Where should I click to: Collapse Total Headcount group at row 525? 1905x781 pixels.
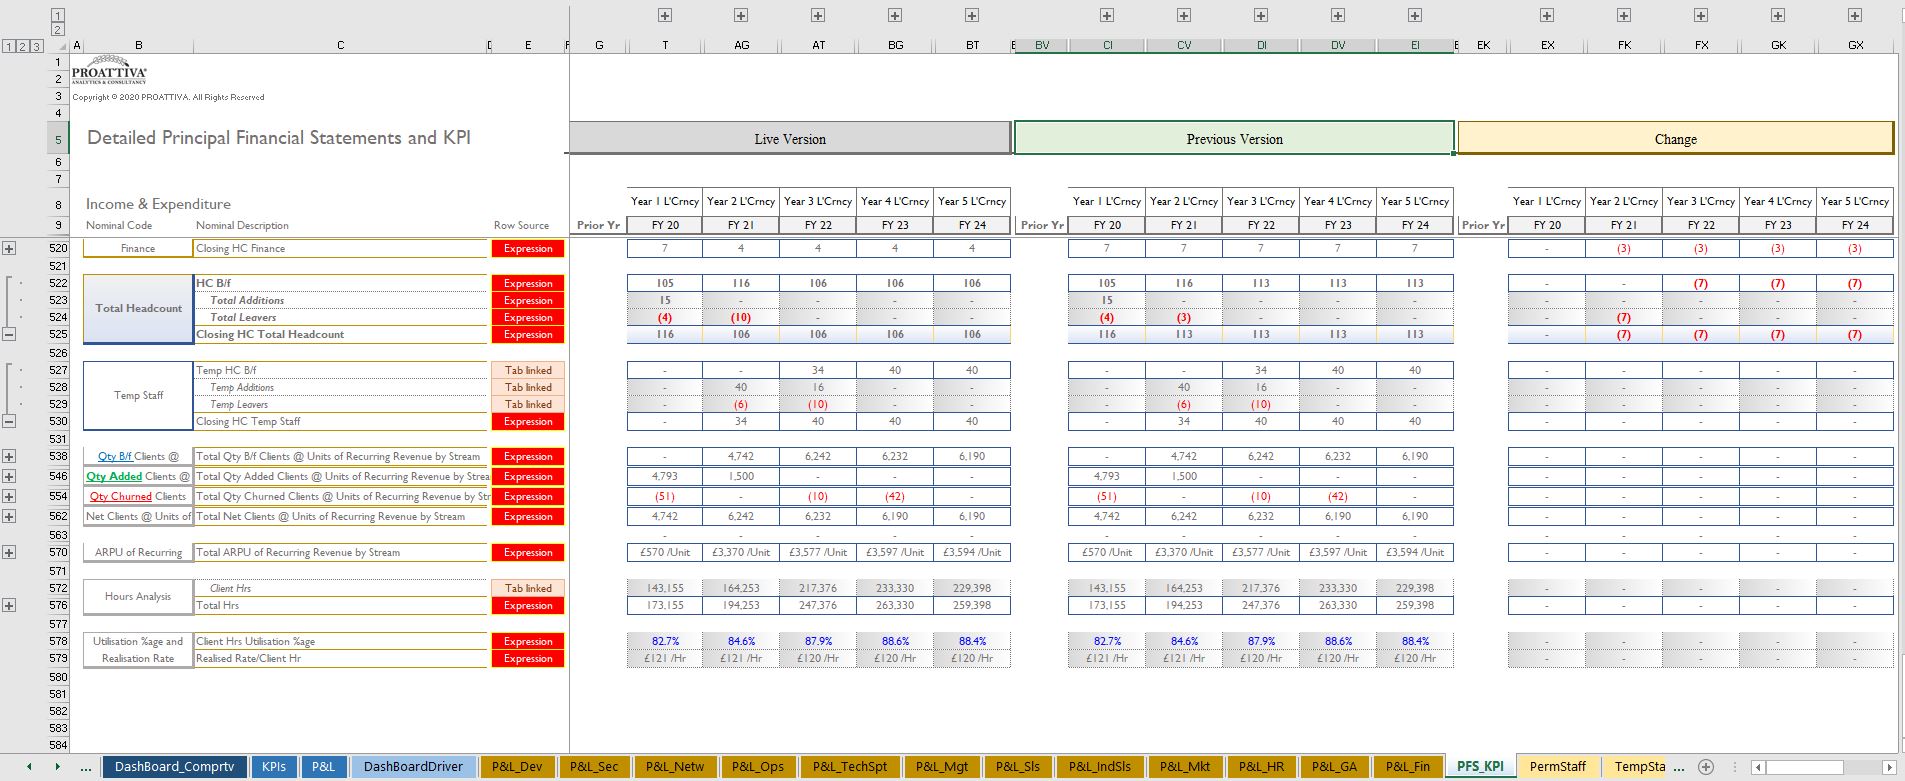[x=9, y=334]
